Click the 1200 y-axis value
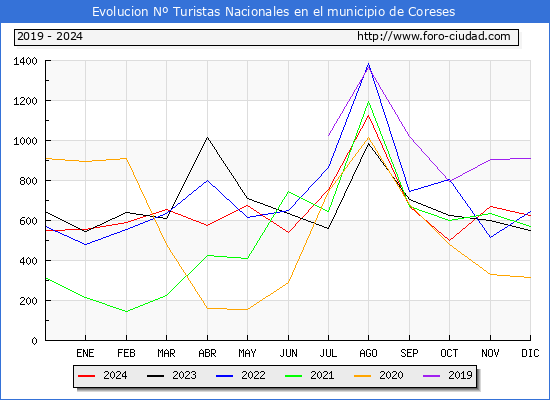 [25, 101]
